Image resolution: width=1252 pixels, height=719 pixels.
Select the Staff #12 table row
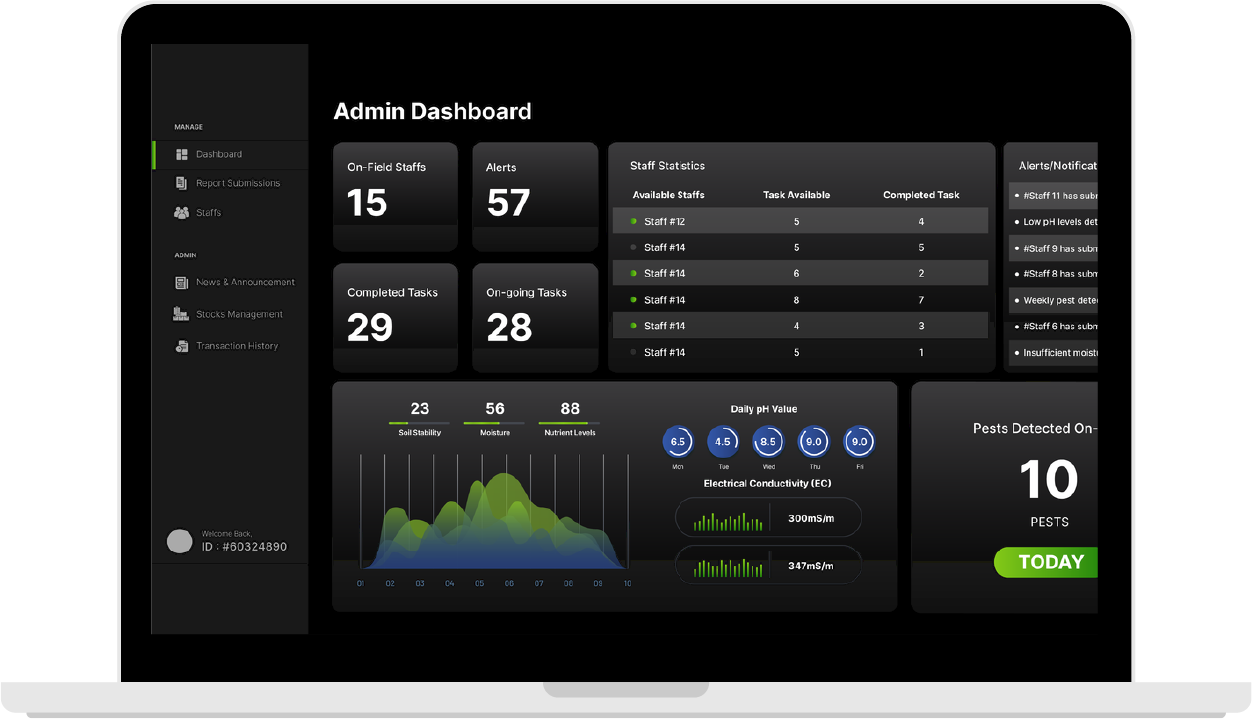[800, 221]
